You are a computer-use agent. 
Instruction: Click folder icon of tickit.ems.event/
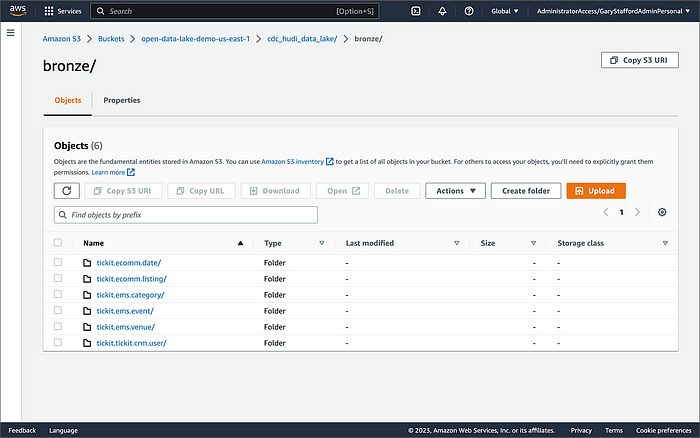[x=87, y=311]
